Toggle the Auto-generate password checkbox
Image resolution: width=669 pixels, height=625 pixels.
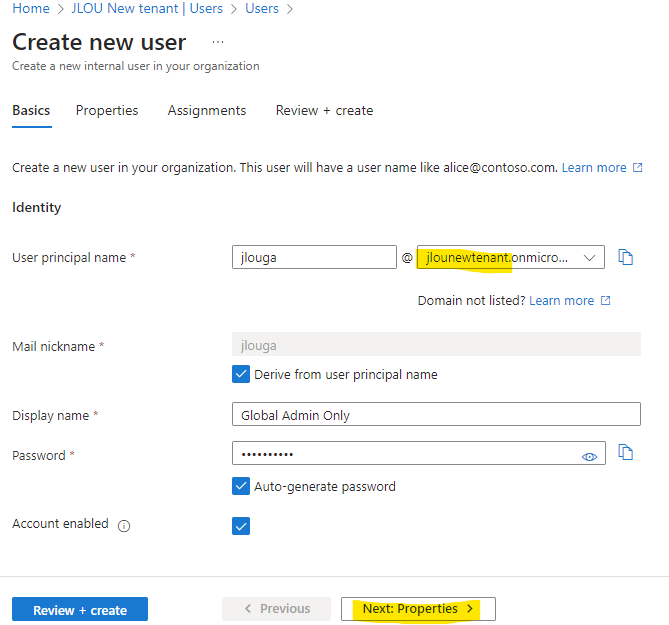(241, 486)
